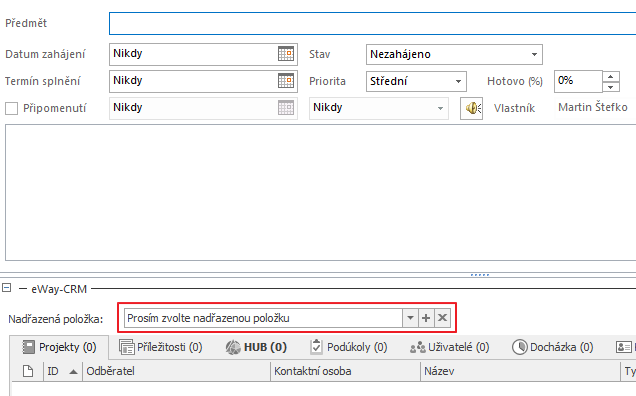Increase Hotovo percentage with up arrow
The image size is (636, 396).
coord(611,76)
